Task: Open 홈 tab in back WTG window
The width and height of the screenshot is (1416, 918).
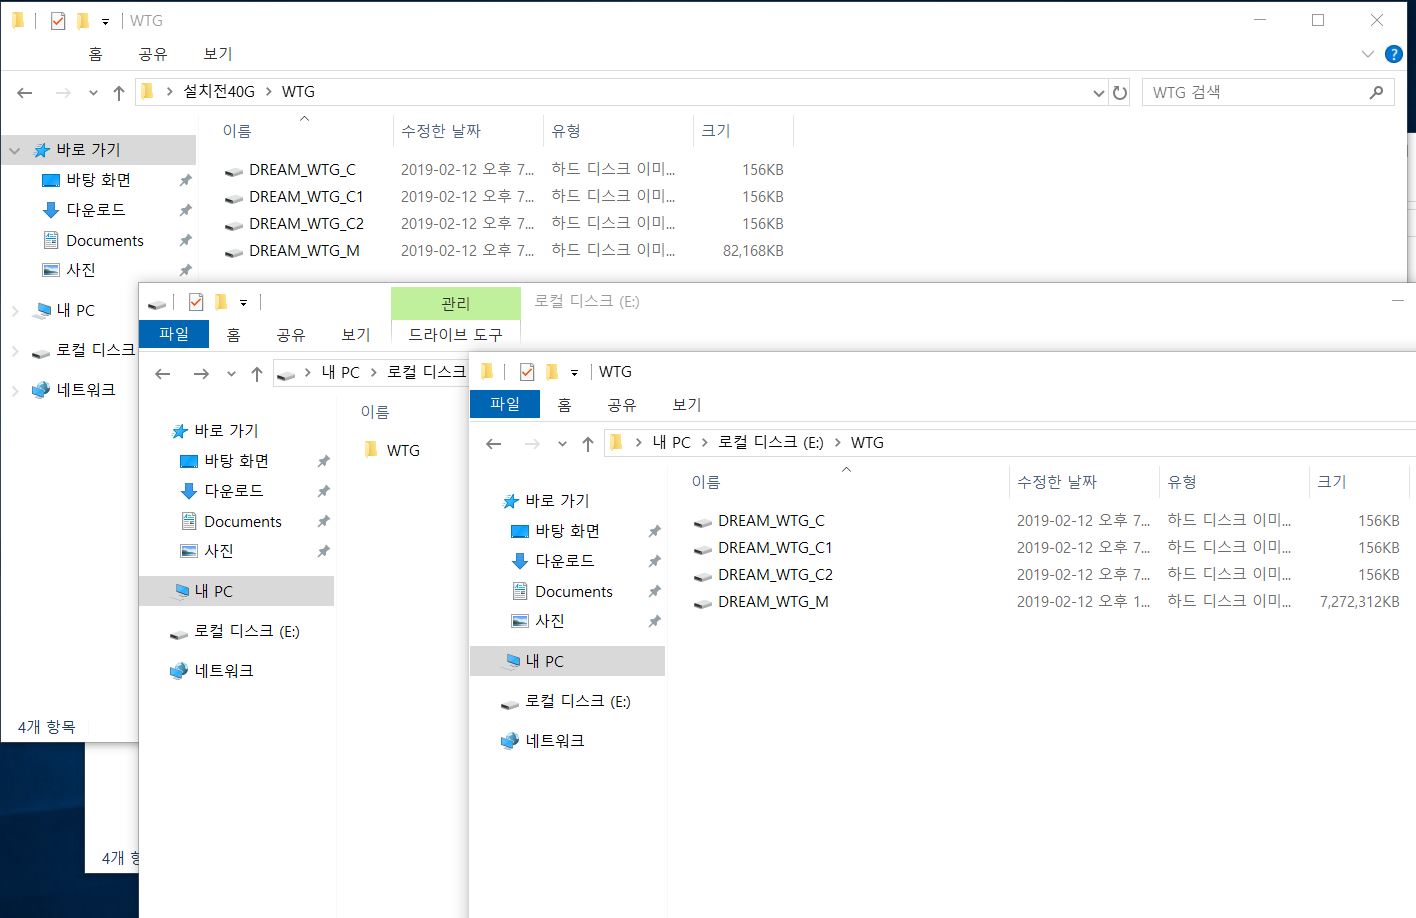Action: point(96,54)
